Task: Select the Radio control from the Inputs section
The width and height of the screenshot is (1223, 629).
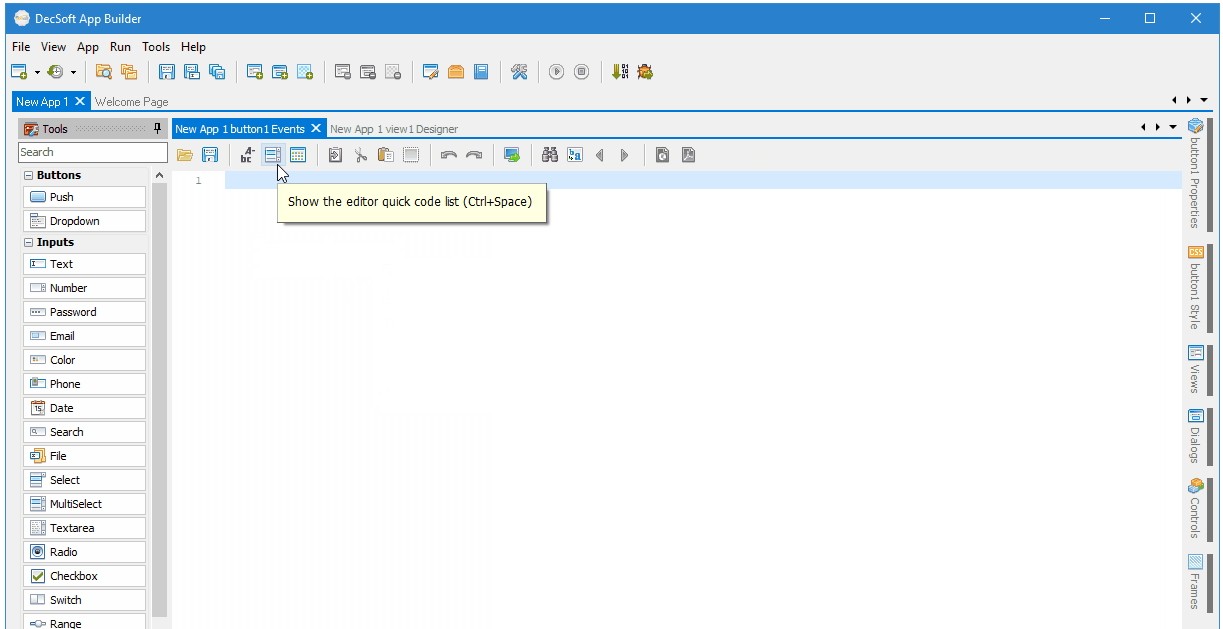Action: coord(84,551)
